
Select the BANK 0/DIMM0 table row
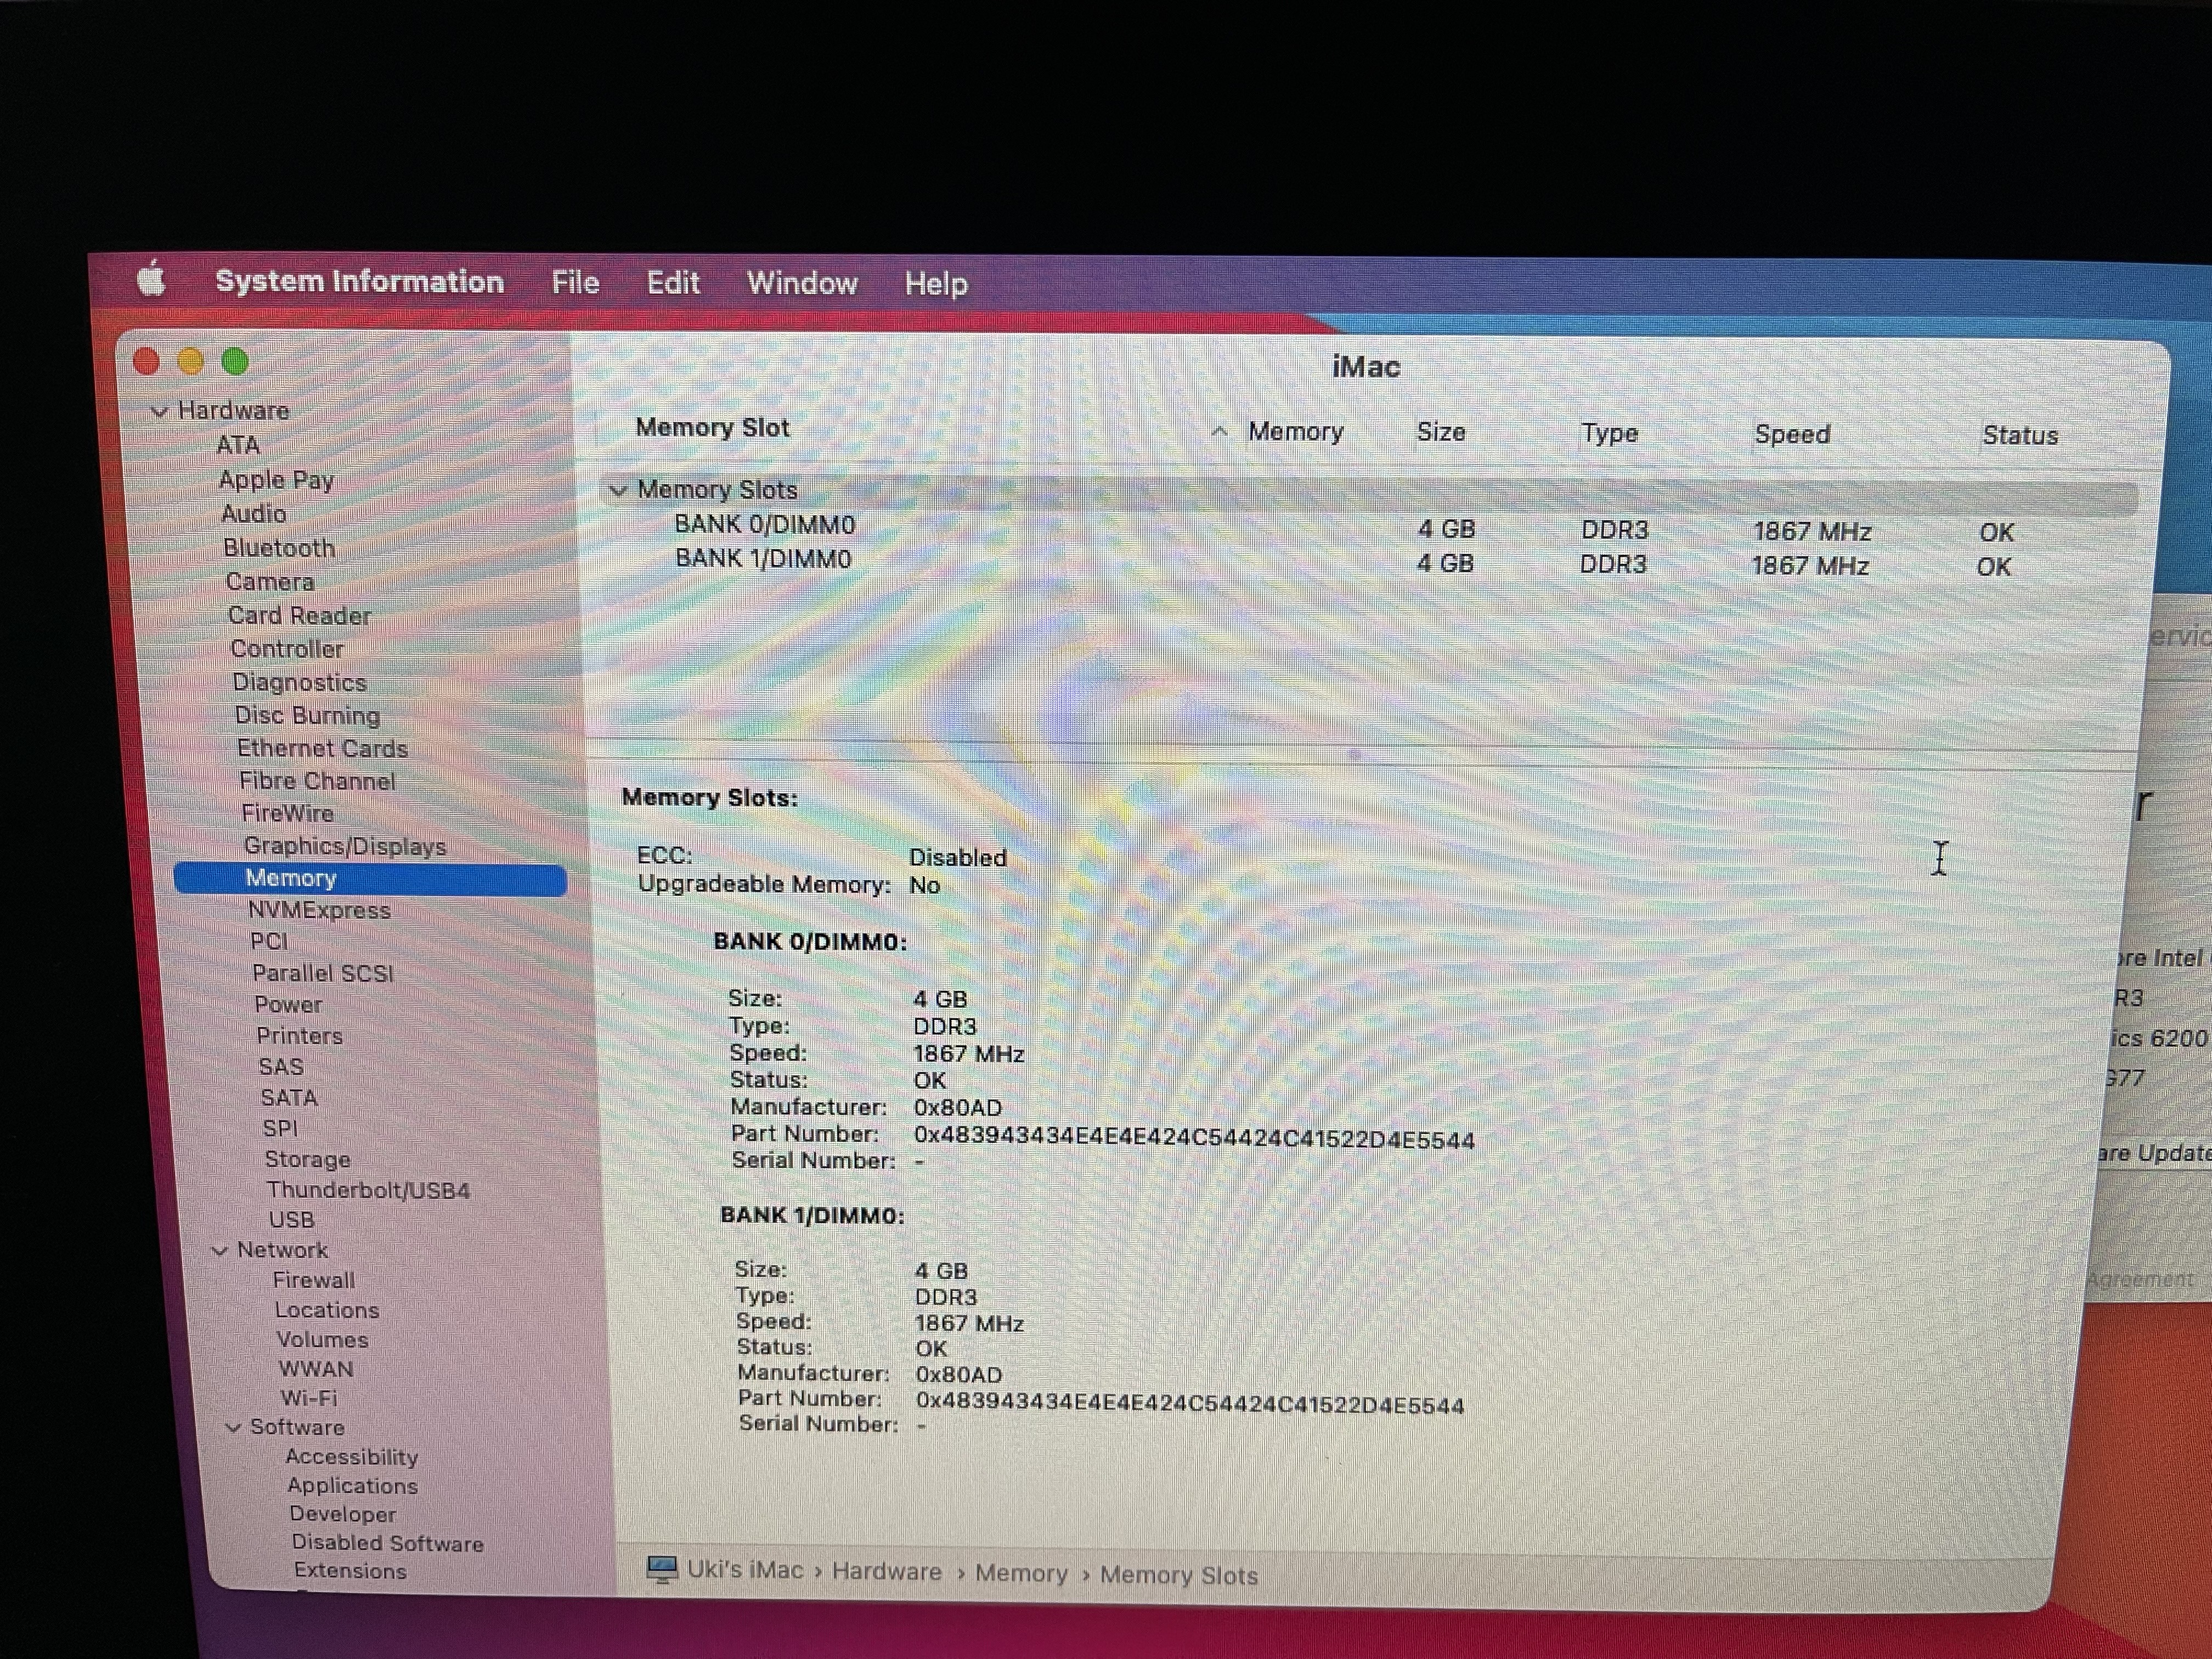tap(765, 525)
